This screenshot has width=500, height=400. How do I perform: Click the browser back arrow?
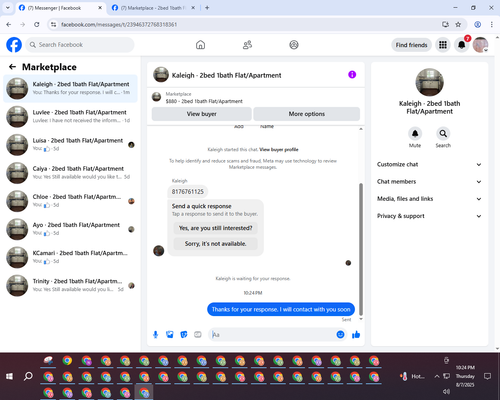point(9,24)
